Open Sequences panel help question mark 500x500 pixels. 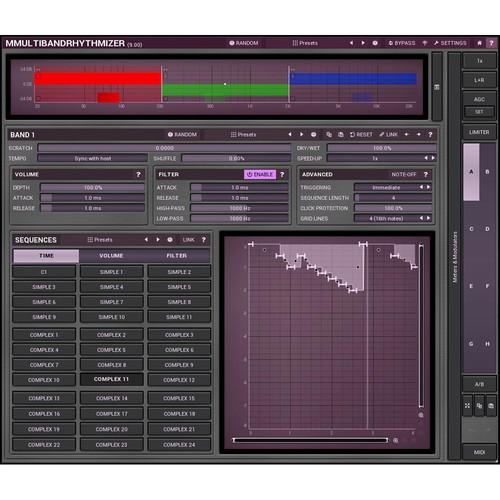pyautogui.click(x=204, y=240)
